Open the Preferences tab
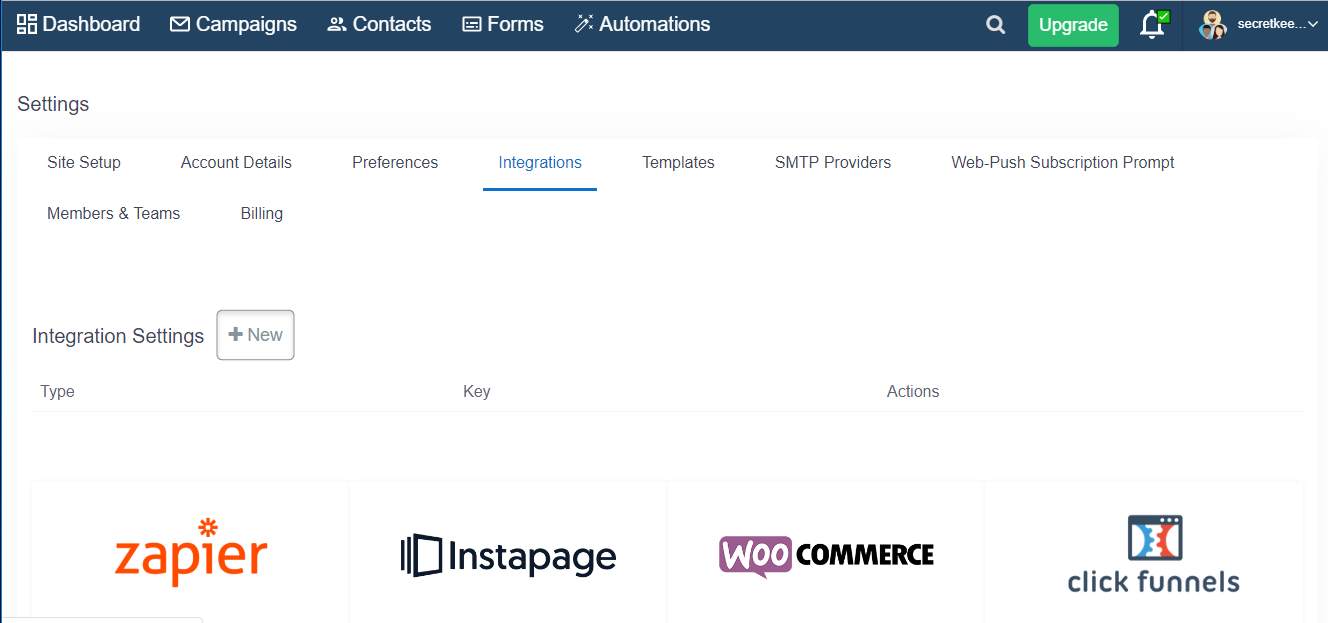Viewport: 1328px width, 623px height. 395,162
